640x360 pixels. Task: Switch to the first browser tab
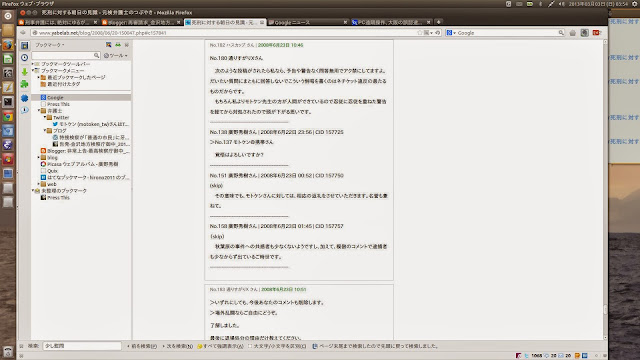tap(58, 22)
